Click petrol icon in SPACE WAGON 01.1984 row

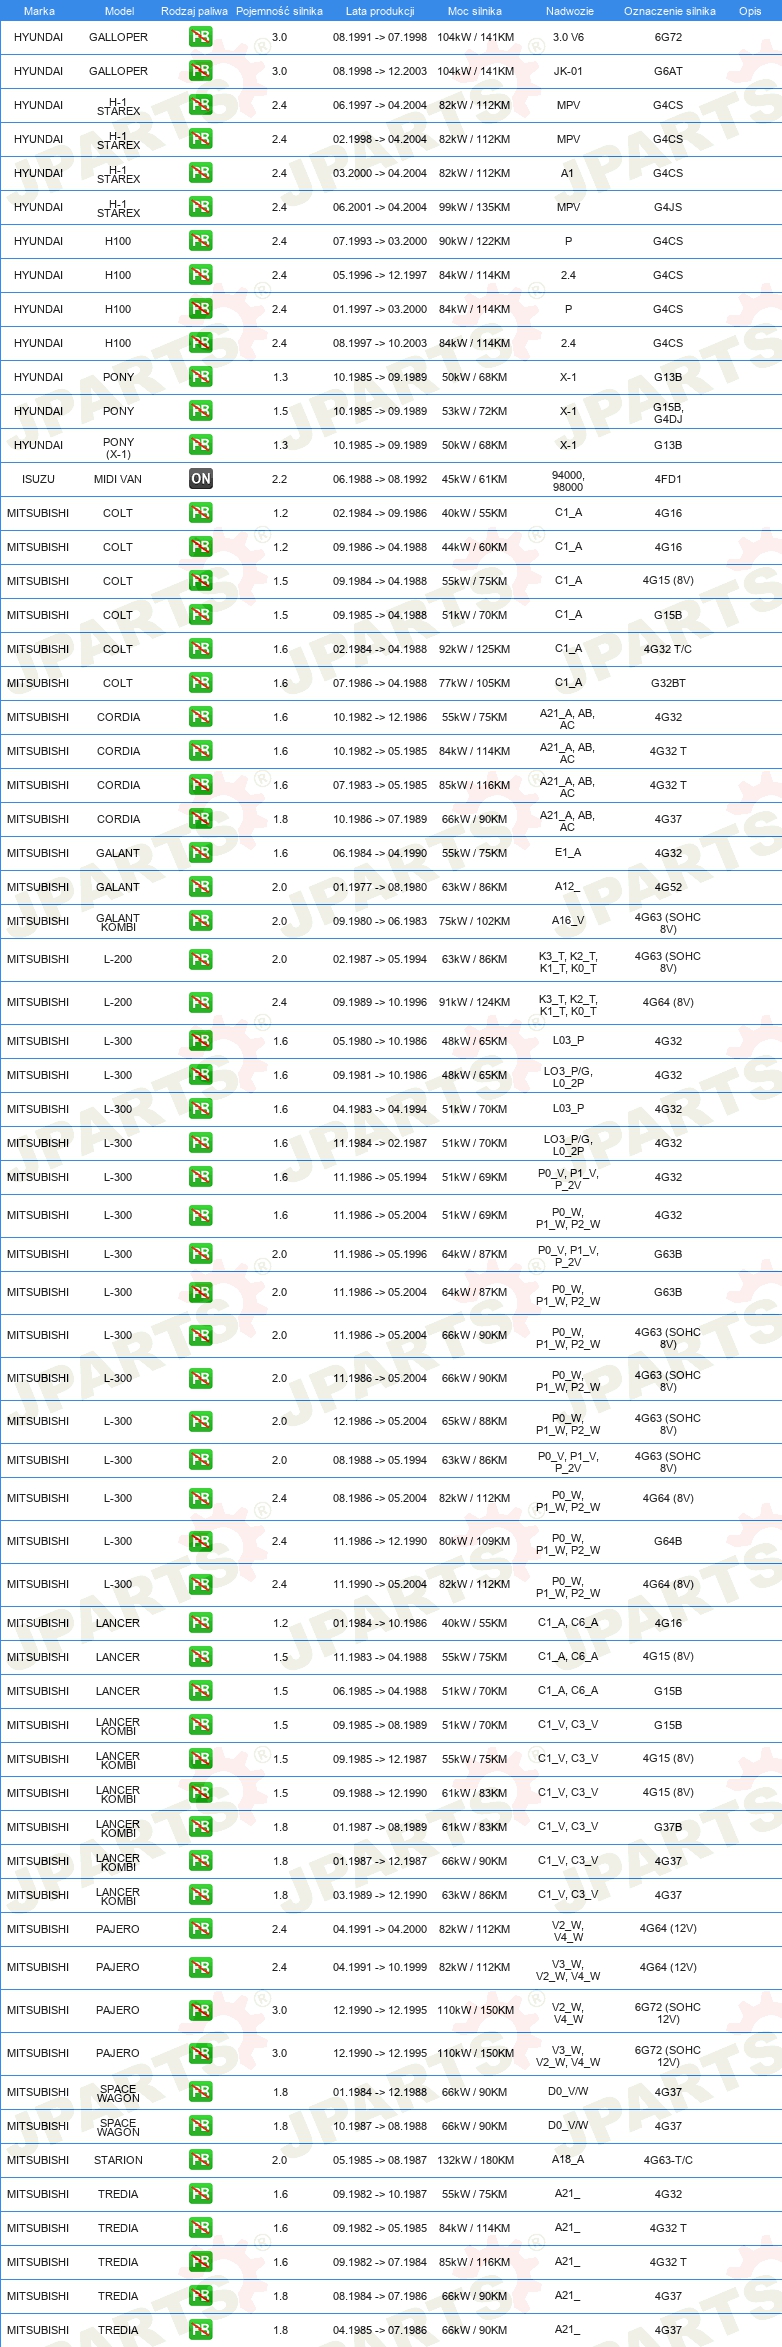(x=201, y=2092)
